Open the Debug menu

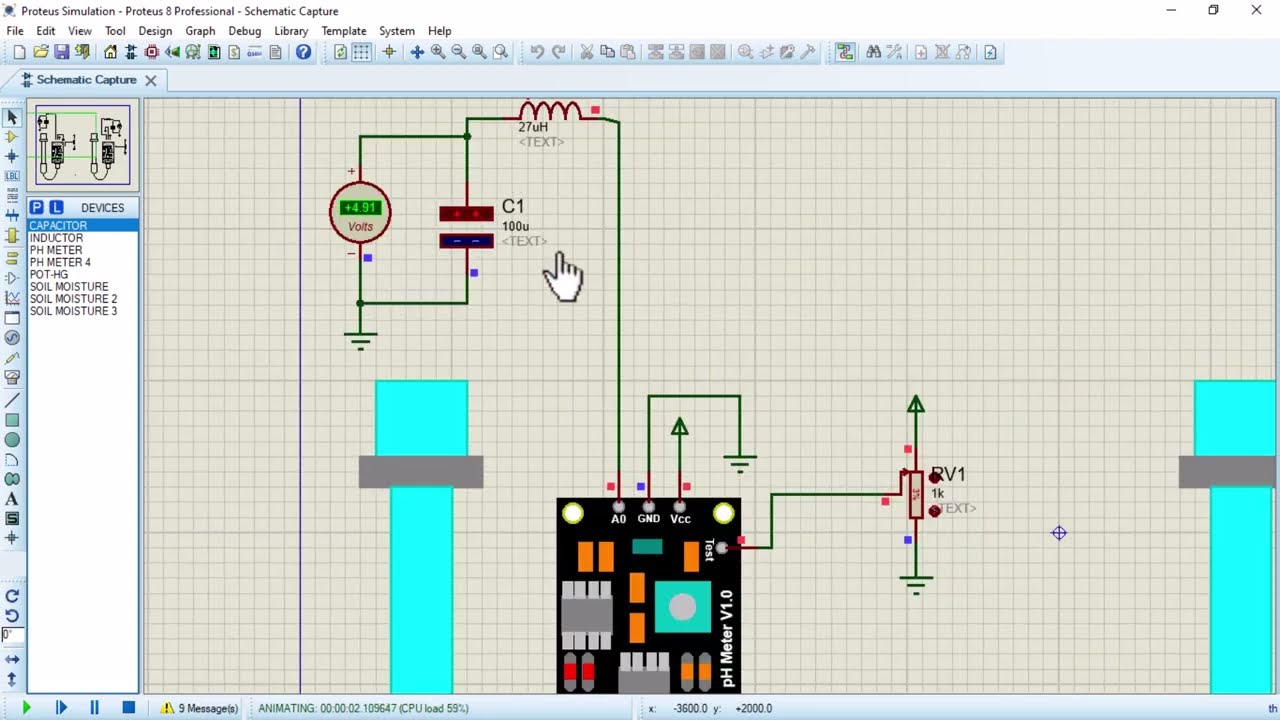[244, 31]
